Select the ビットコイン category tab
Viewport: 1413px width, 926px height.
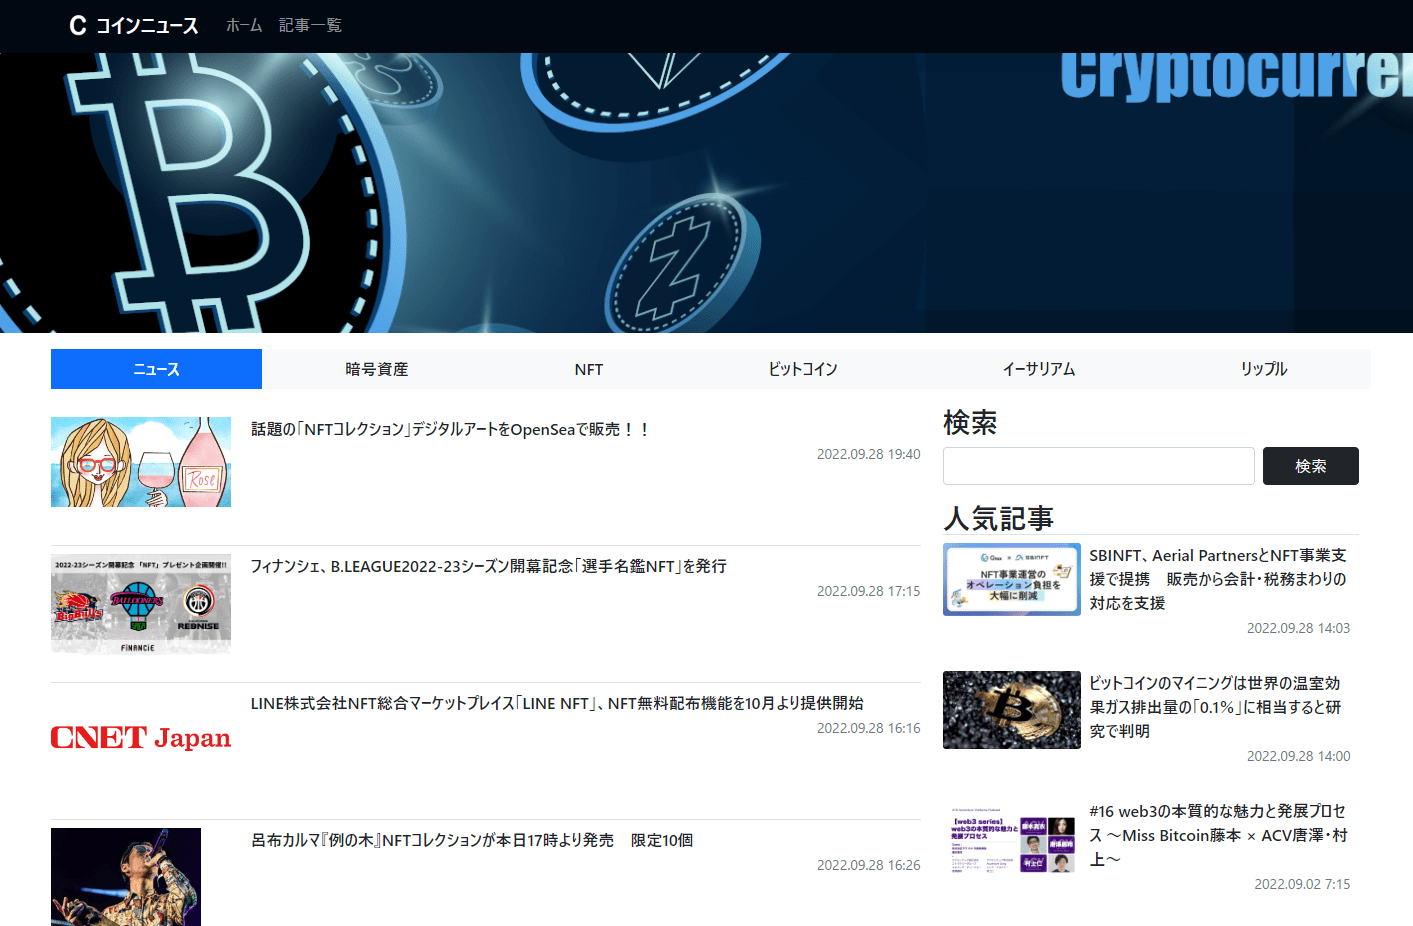pos(802,369)
